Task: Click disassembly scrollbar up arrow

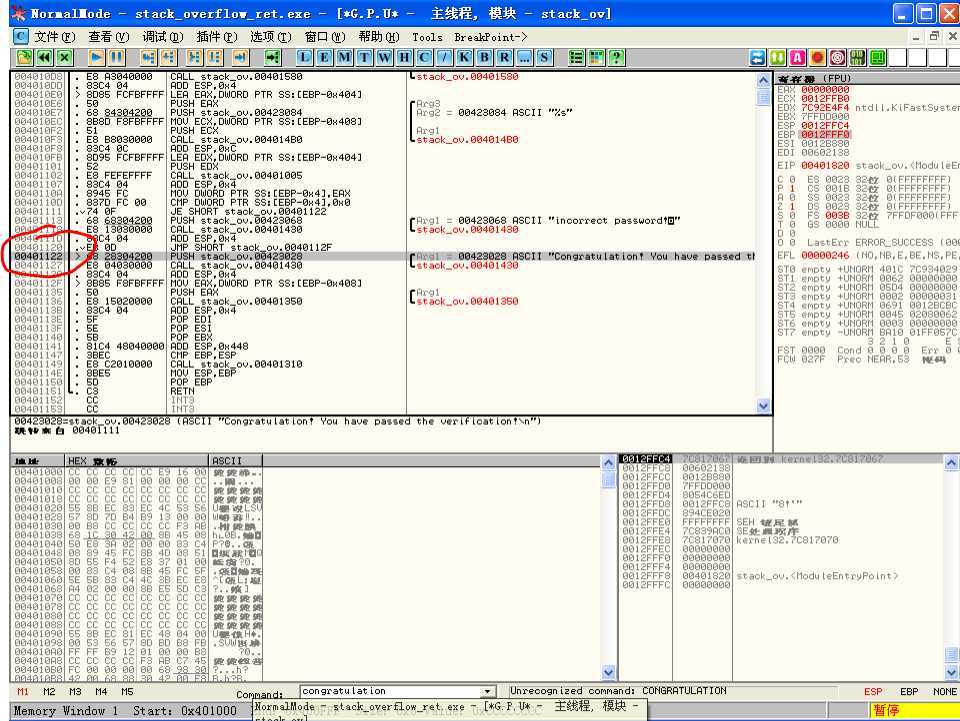Action: point(763,80)
